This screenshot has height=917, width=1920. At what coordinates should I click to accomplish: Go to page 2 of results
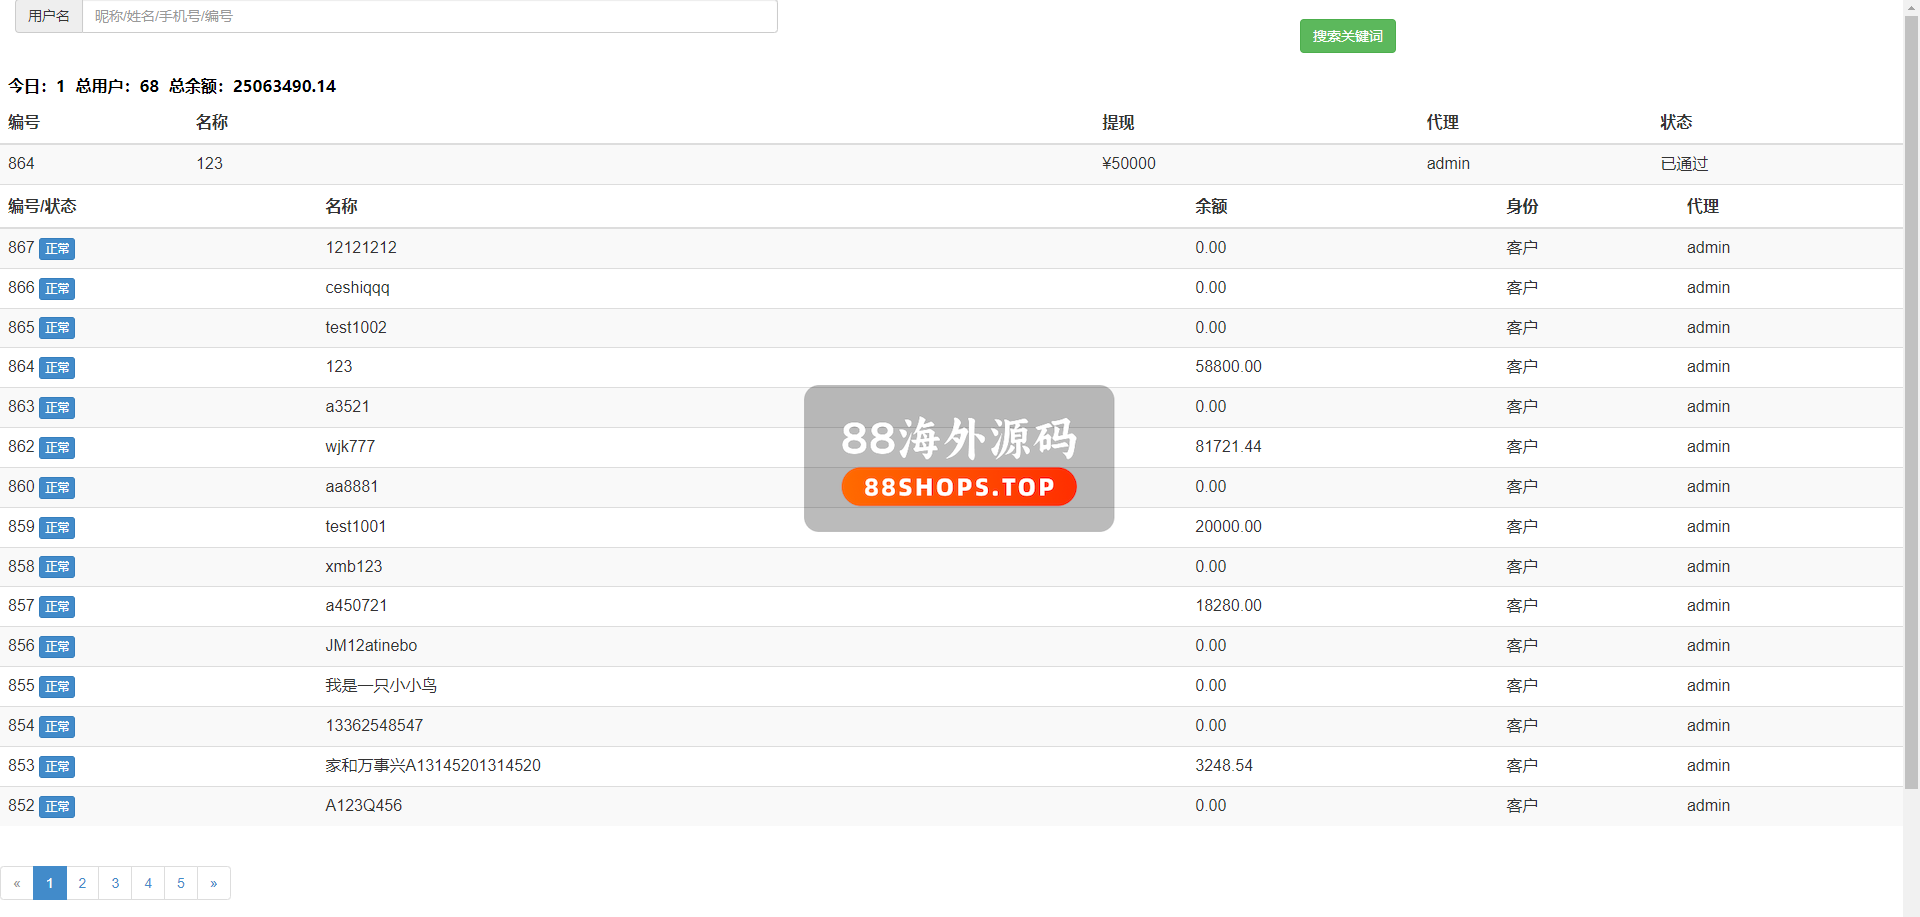[x=82, y=883]
